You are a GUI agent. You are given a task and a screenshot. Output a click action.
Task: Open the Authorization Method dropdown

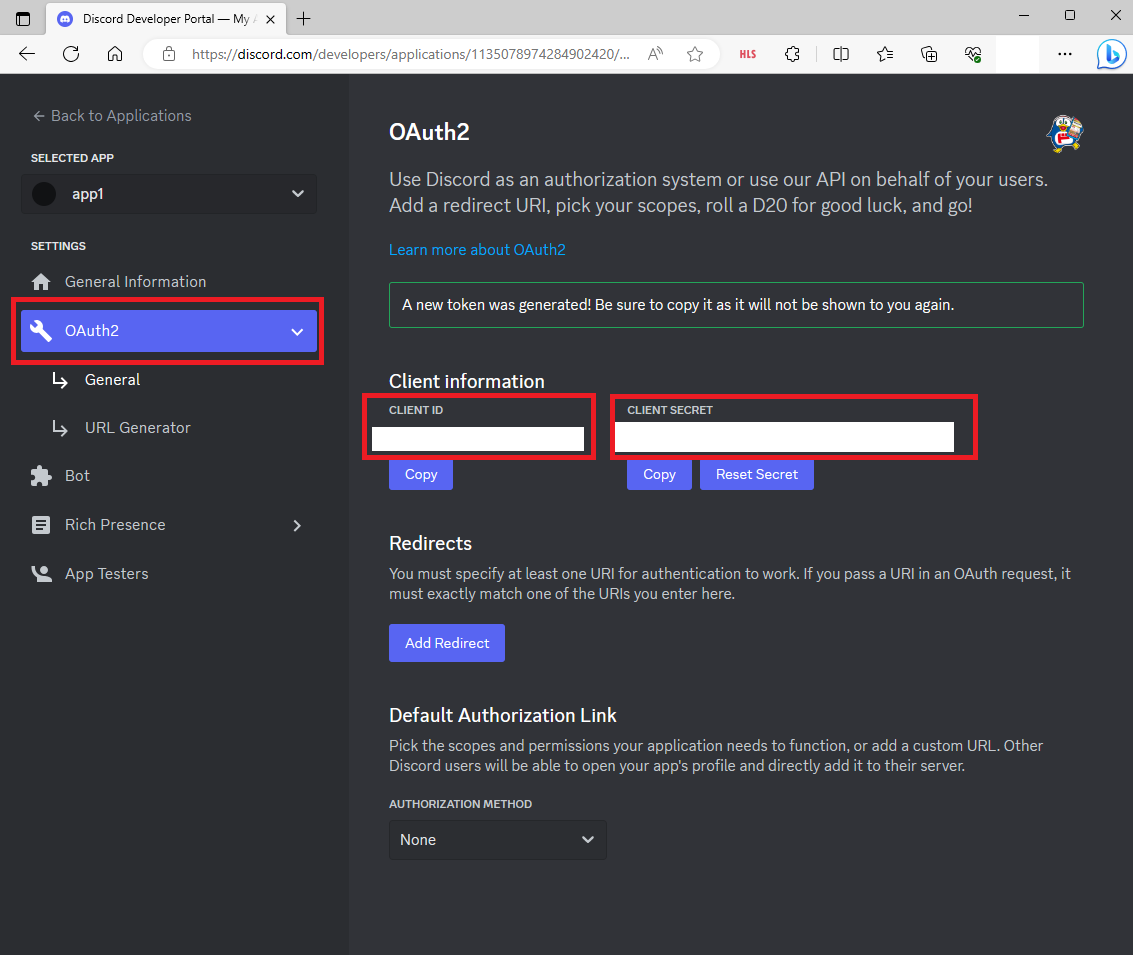click(497, 839)
